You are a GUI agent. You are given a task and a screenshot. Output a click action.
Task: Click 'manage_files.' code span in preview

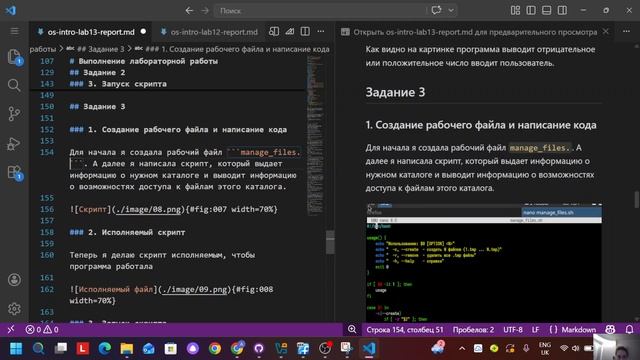539,148
